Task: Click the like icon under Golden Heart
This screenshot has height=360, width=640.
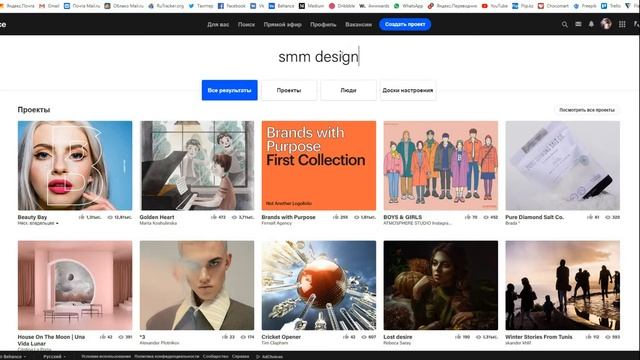Action: 214,217
